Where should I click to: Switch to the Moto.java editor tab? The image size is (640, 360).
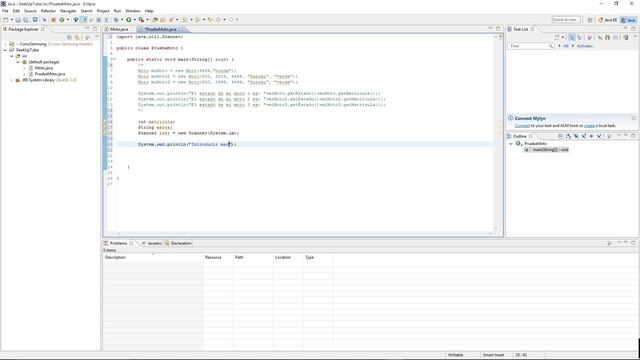click(119, 29)
